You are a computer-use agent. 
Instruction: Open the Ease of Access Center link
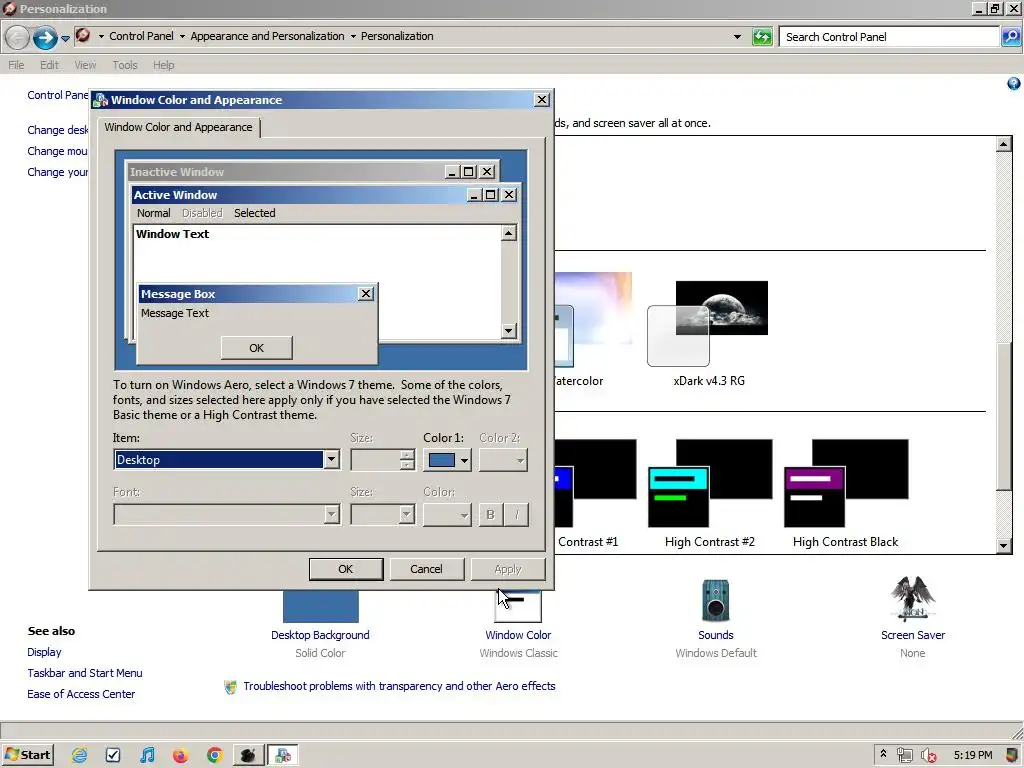pyautogui.click(x=81, y=694)
